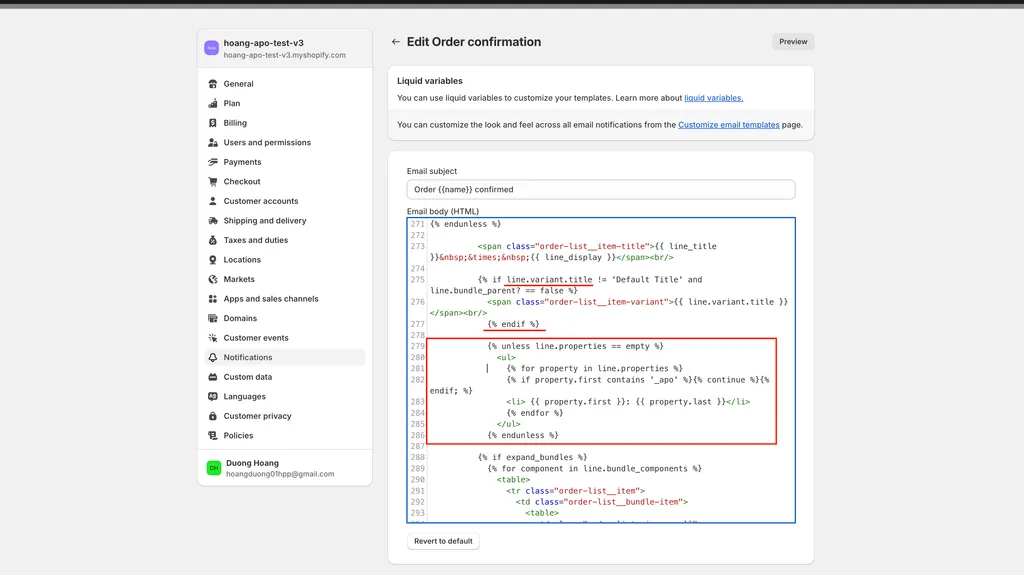Click the Customer privacy lock icon
Viewport: 1024px width, 575px height.
213,416
